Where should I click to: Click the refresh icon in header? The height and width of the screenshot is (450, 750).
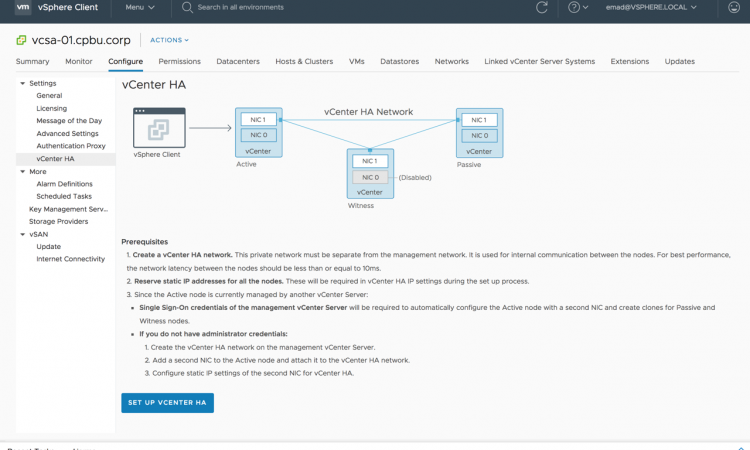click(x=541, y=7)
